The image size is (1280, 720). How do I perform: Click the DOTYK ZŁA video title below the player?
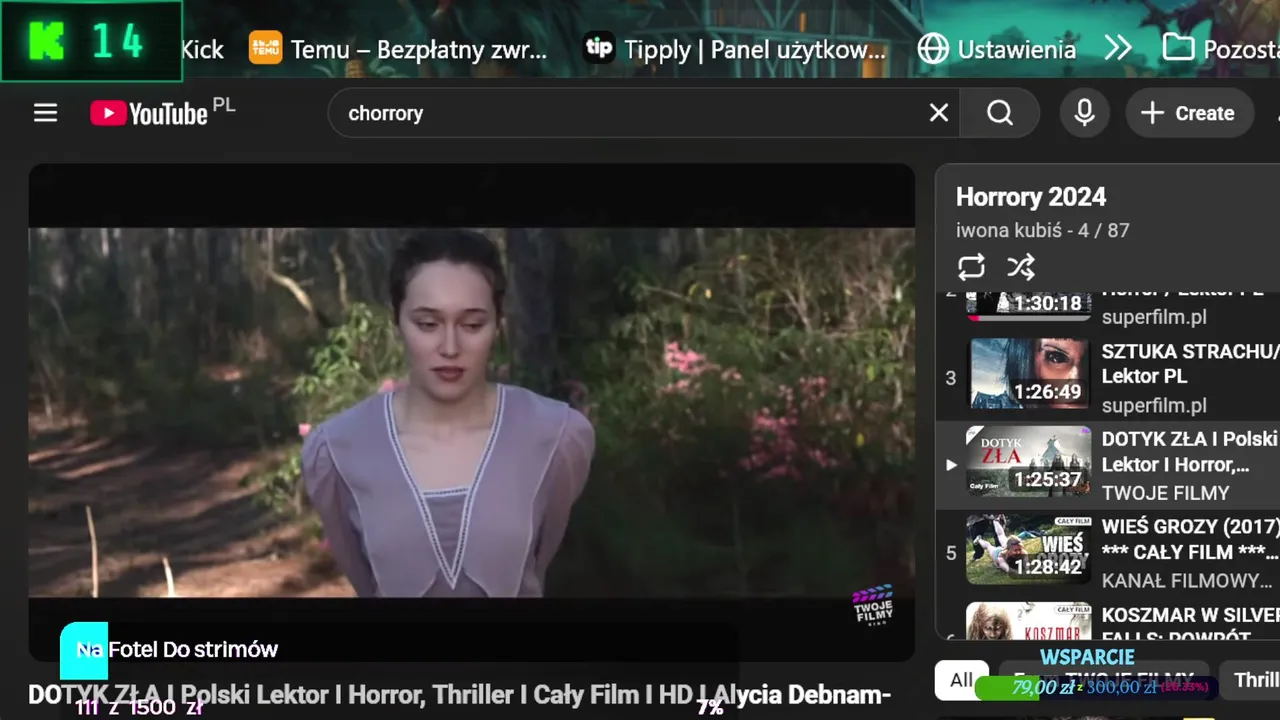459,694
